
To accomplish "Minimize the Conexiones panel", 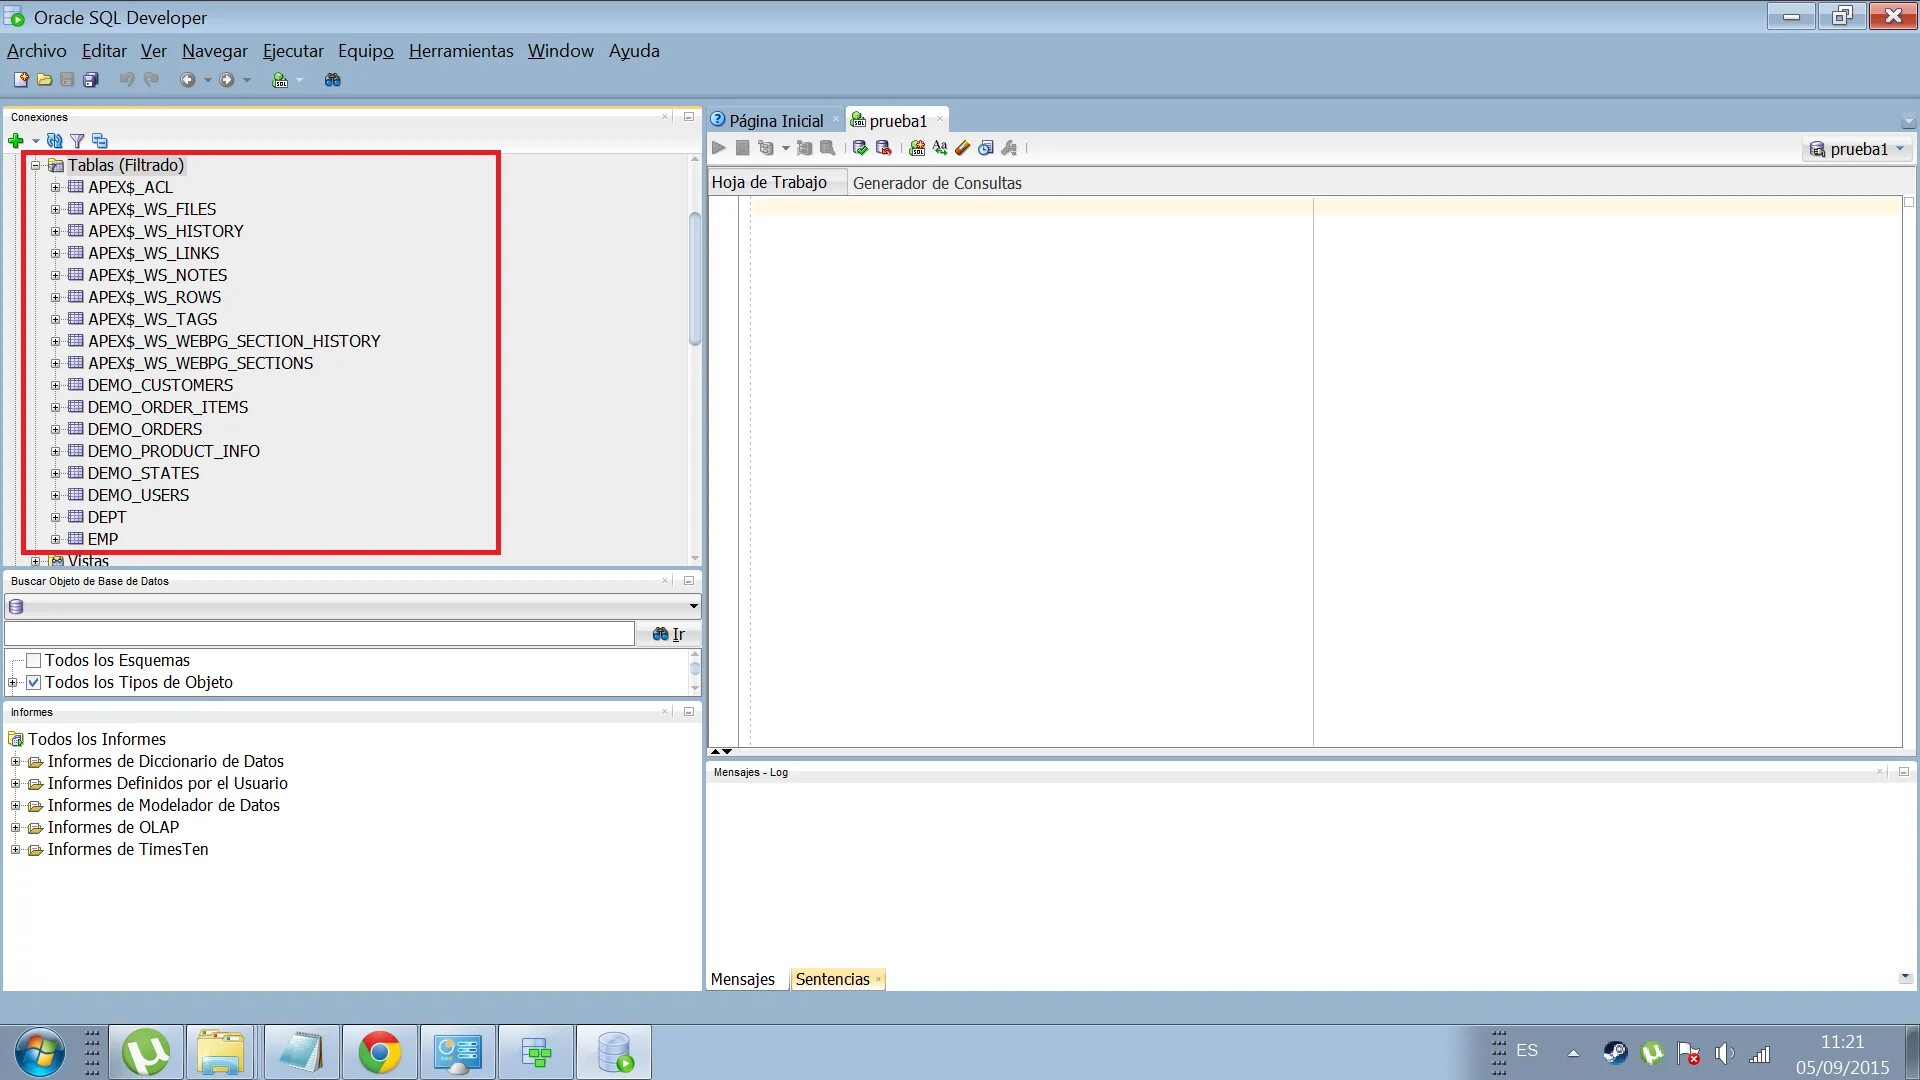I will pyautogui.click(x=689, y=117).
